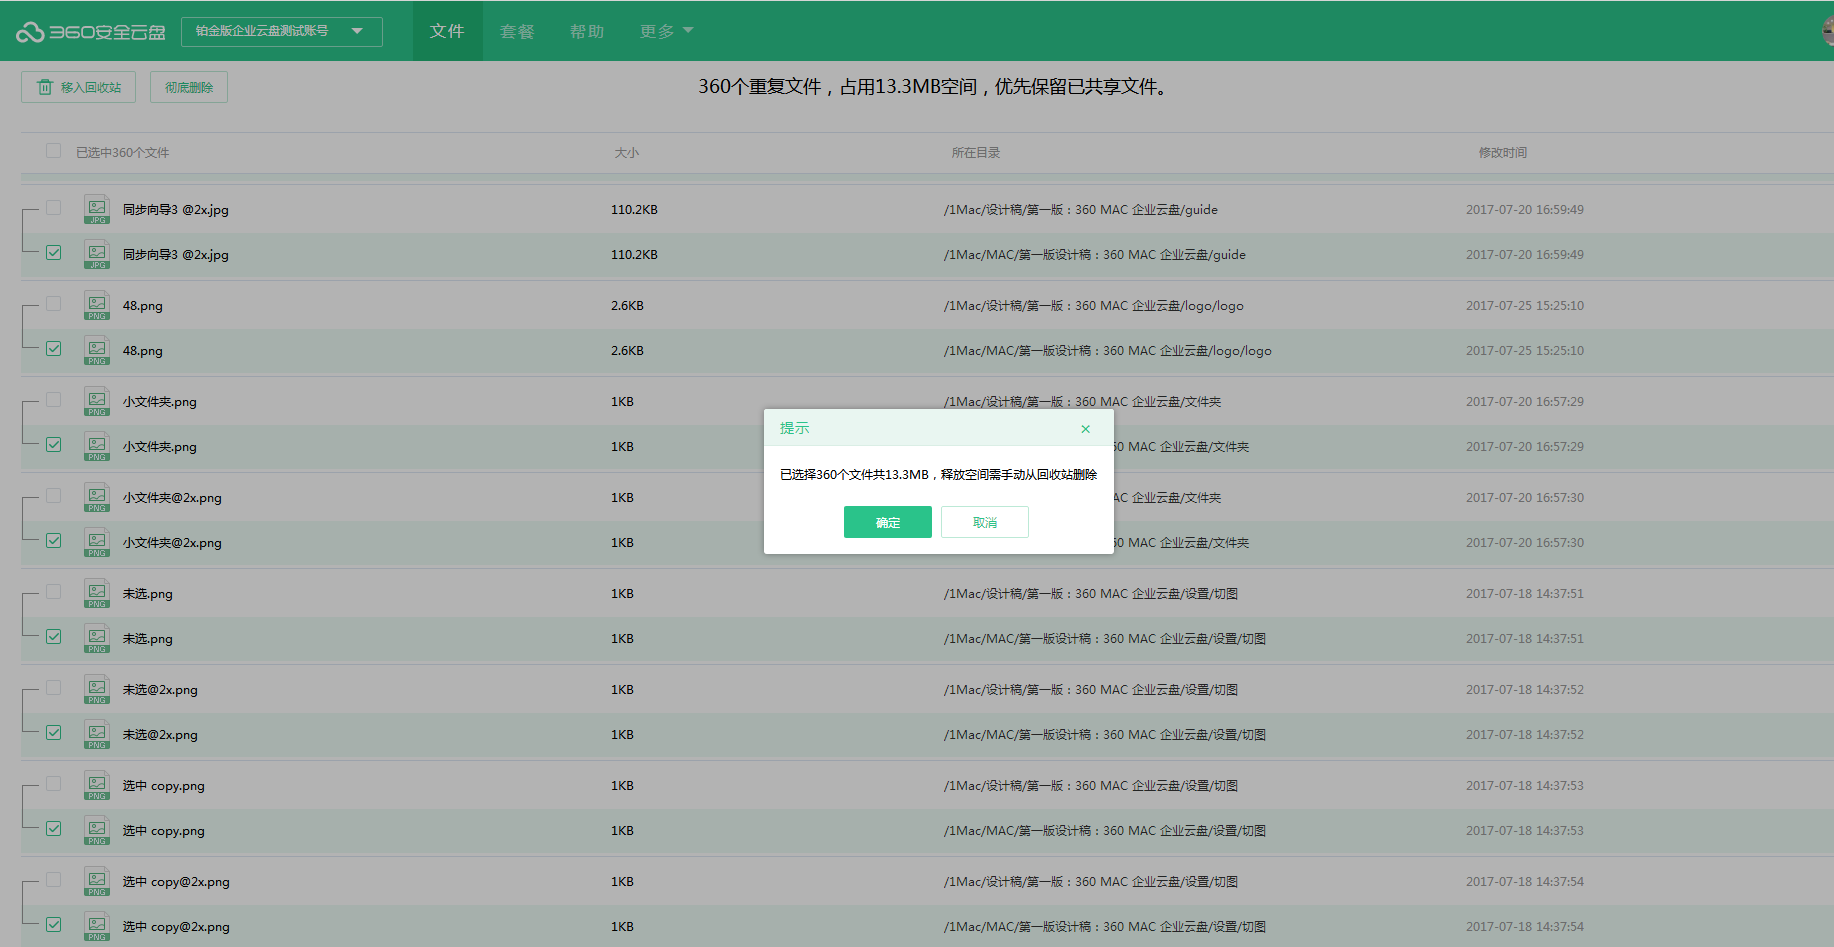Click the 确定 button in the dialog
Image resolution: width=1834 pixels, height=947 pixels.
point(887,521)
